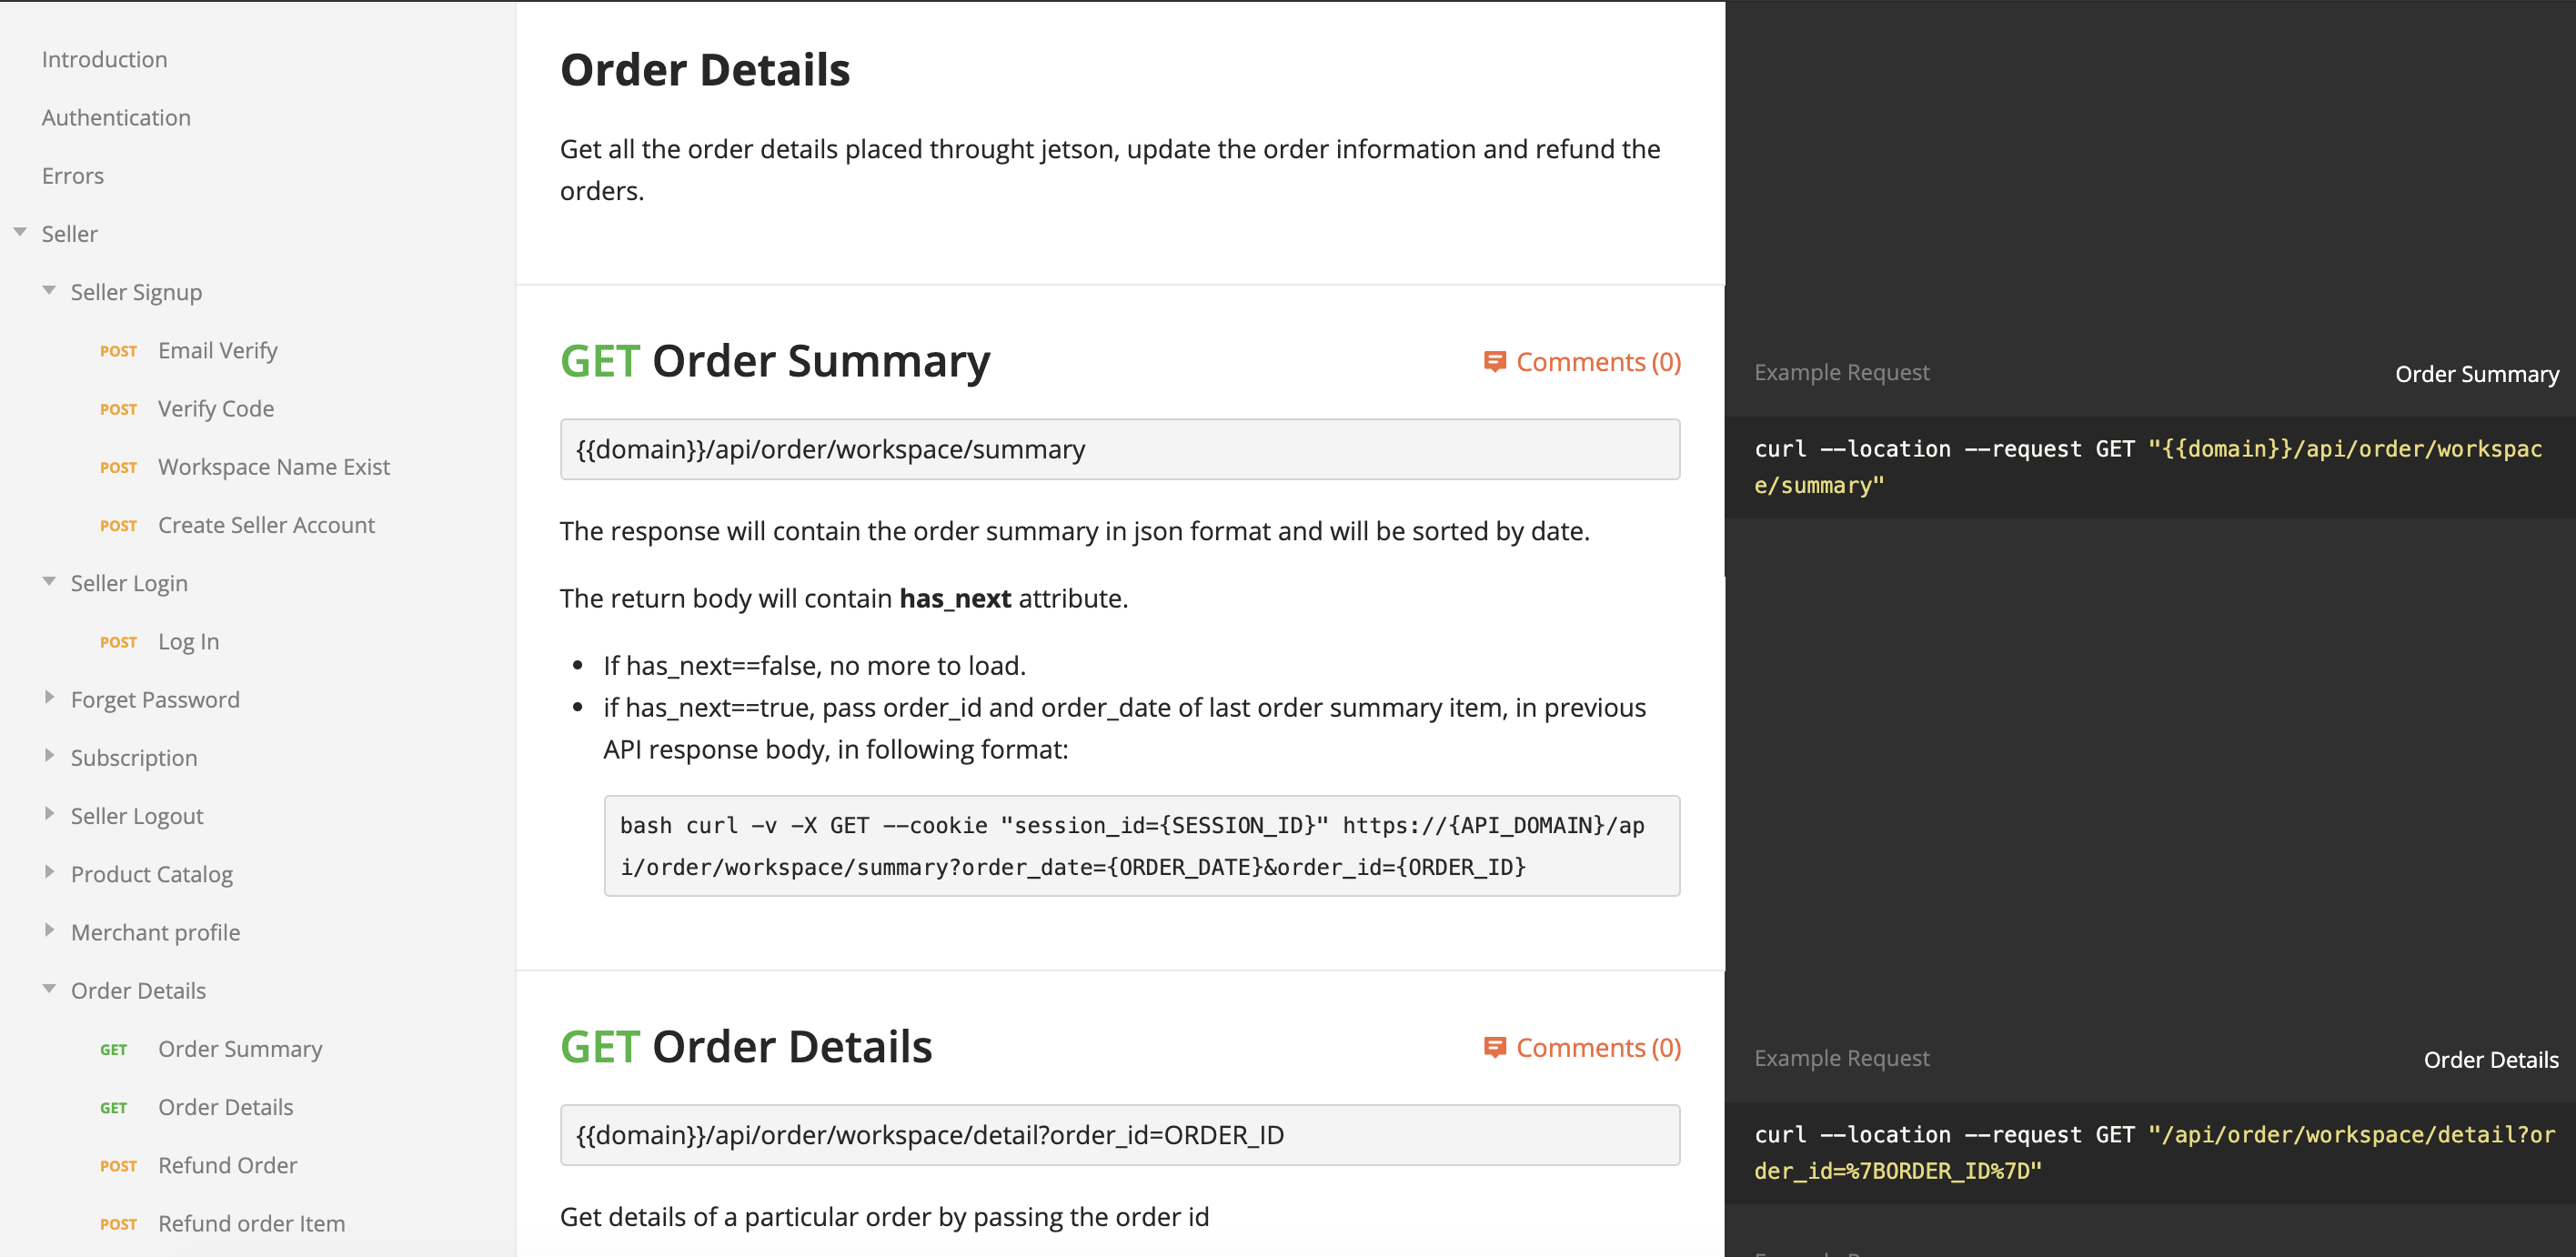Expand the Forget Password folder
Viewport: 2576px width, 1257px height.
(x=49, y=698)
